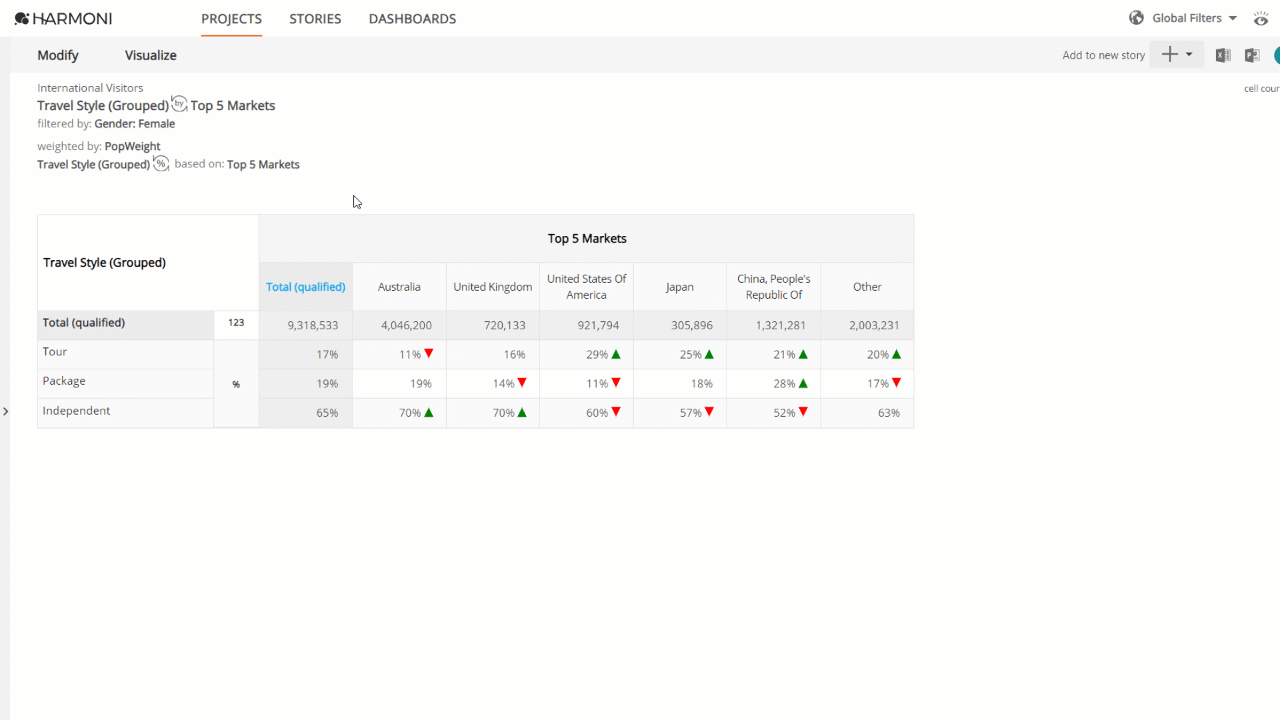The width and height of the screenshot is (1280, 720).
Task: Click the percentage swap icon in the subtitle
Action: (x=161, y=163)
